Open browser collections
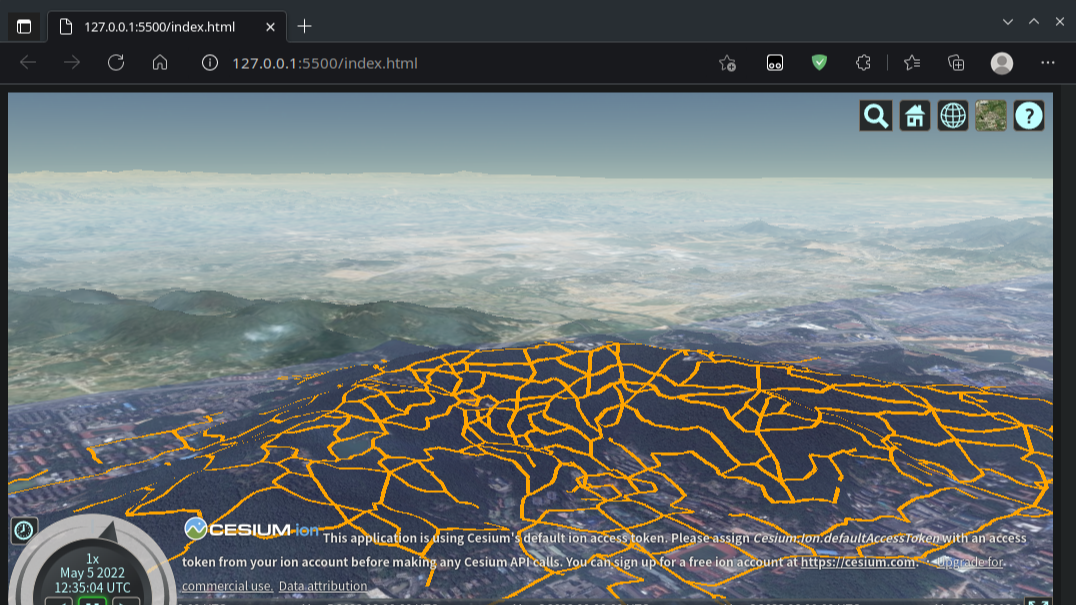 956,63
